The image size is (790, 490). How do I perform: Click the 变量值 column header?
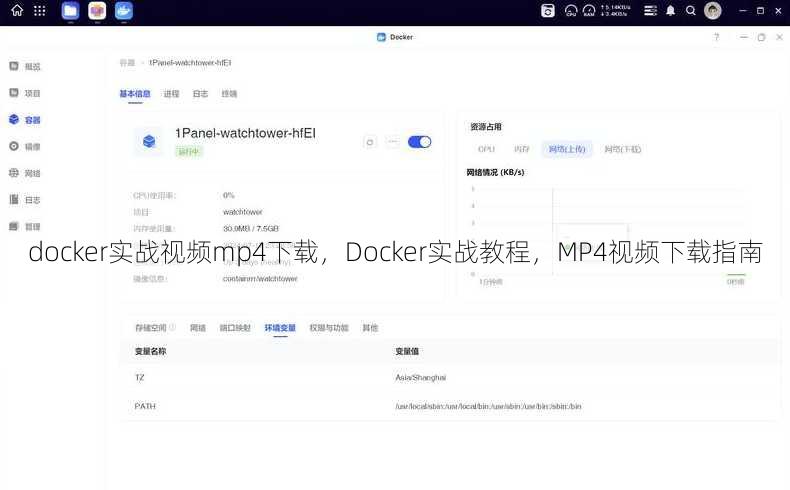click(x=407, y=352)
